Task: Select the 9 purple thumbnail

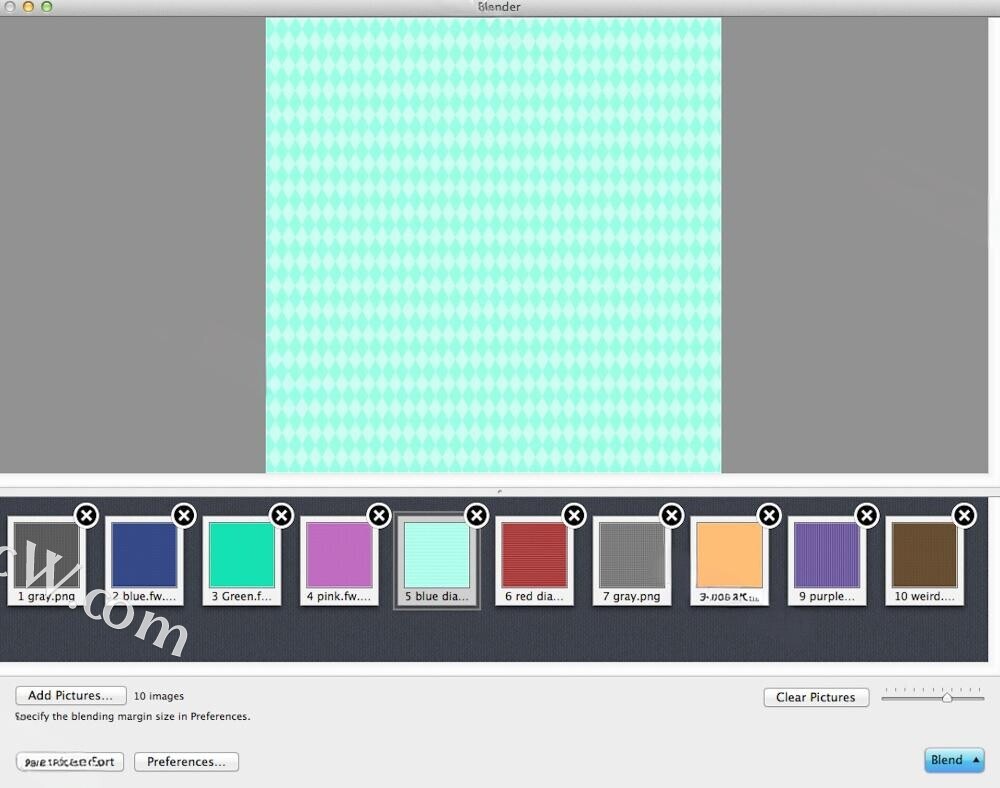Action: [x=827, y=561]
